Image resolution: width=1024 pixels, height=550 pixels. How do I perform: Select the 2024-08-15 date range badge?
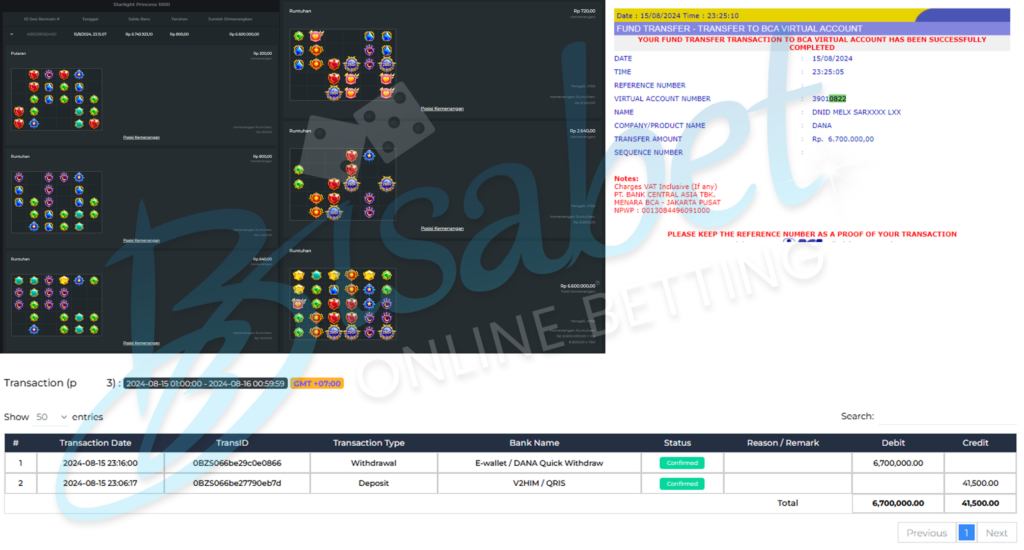point(206,383)
